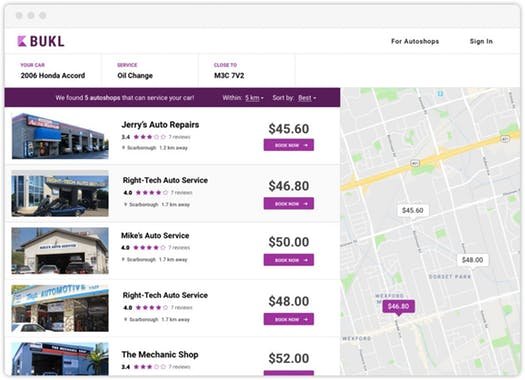Change the Oil Change service field
Viewport: 525px width, 380px height.
click(150, 71)
